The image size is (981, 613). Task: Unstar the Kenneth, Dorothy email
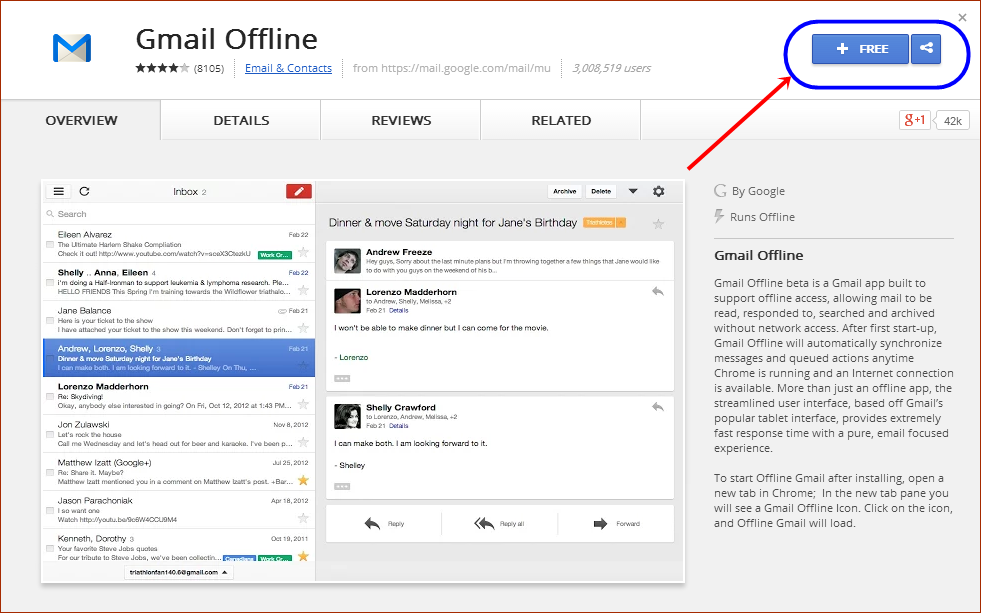[x=303, y=556]
